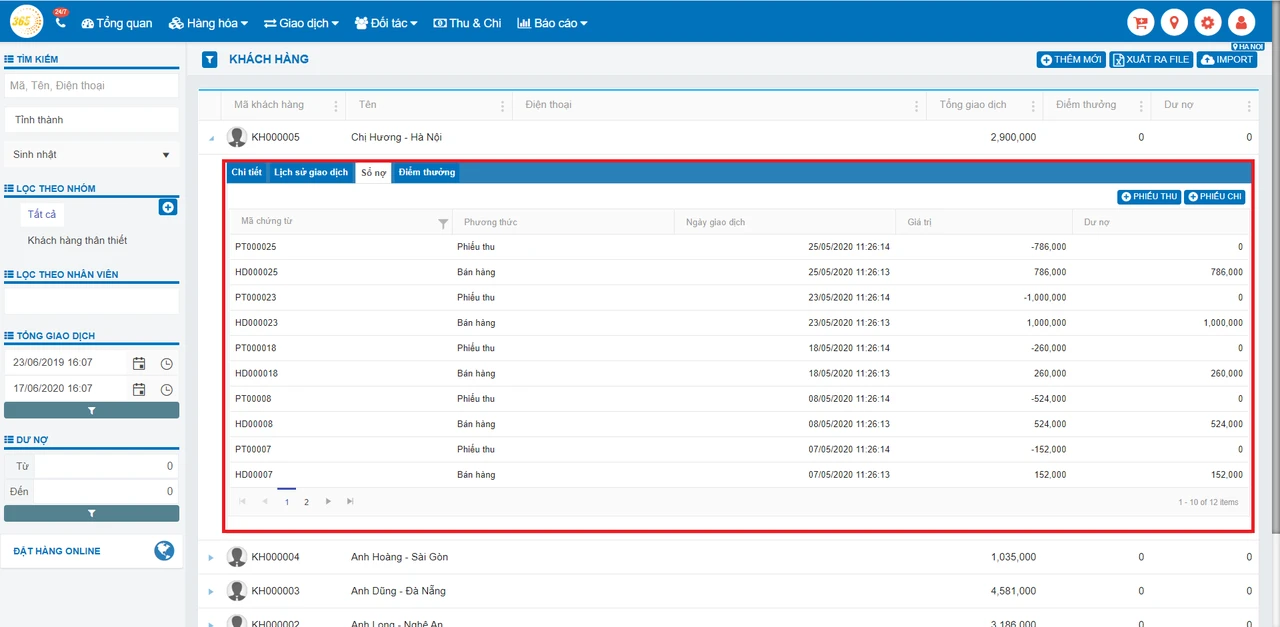Click the globe icon for online ordering
This screenshot has height=627, width=1280.
[164, 550]
